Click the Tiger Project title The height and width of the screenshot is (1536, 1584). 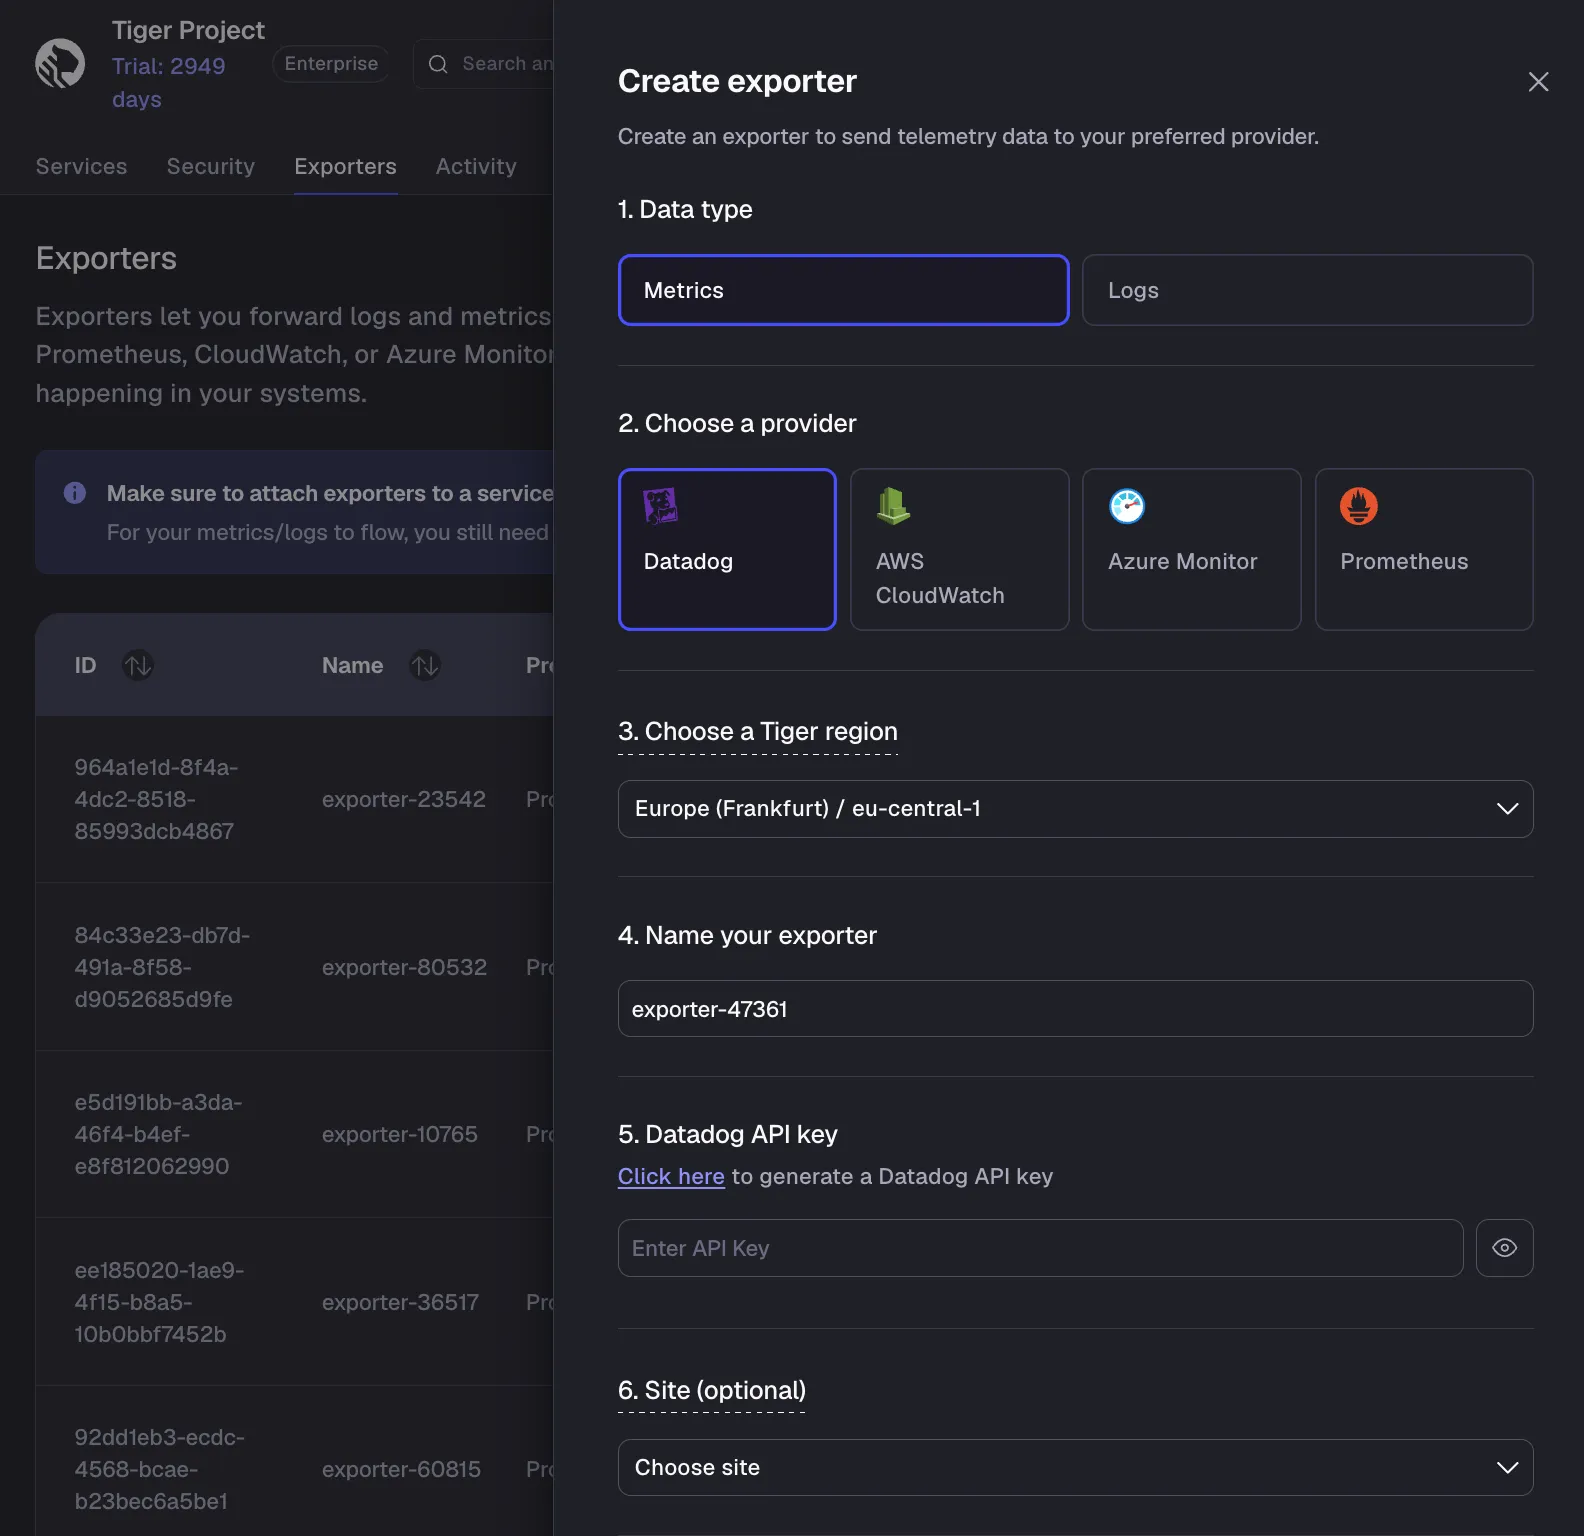(x=188, y=30)
